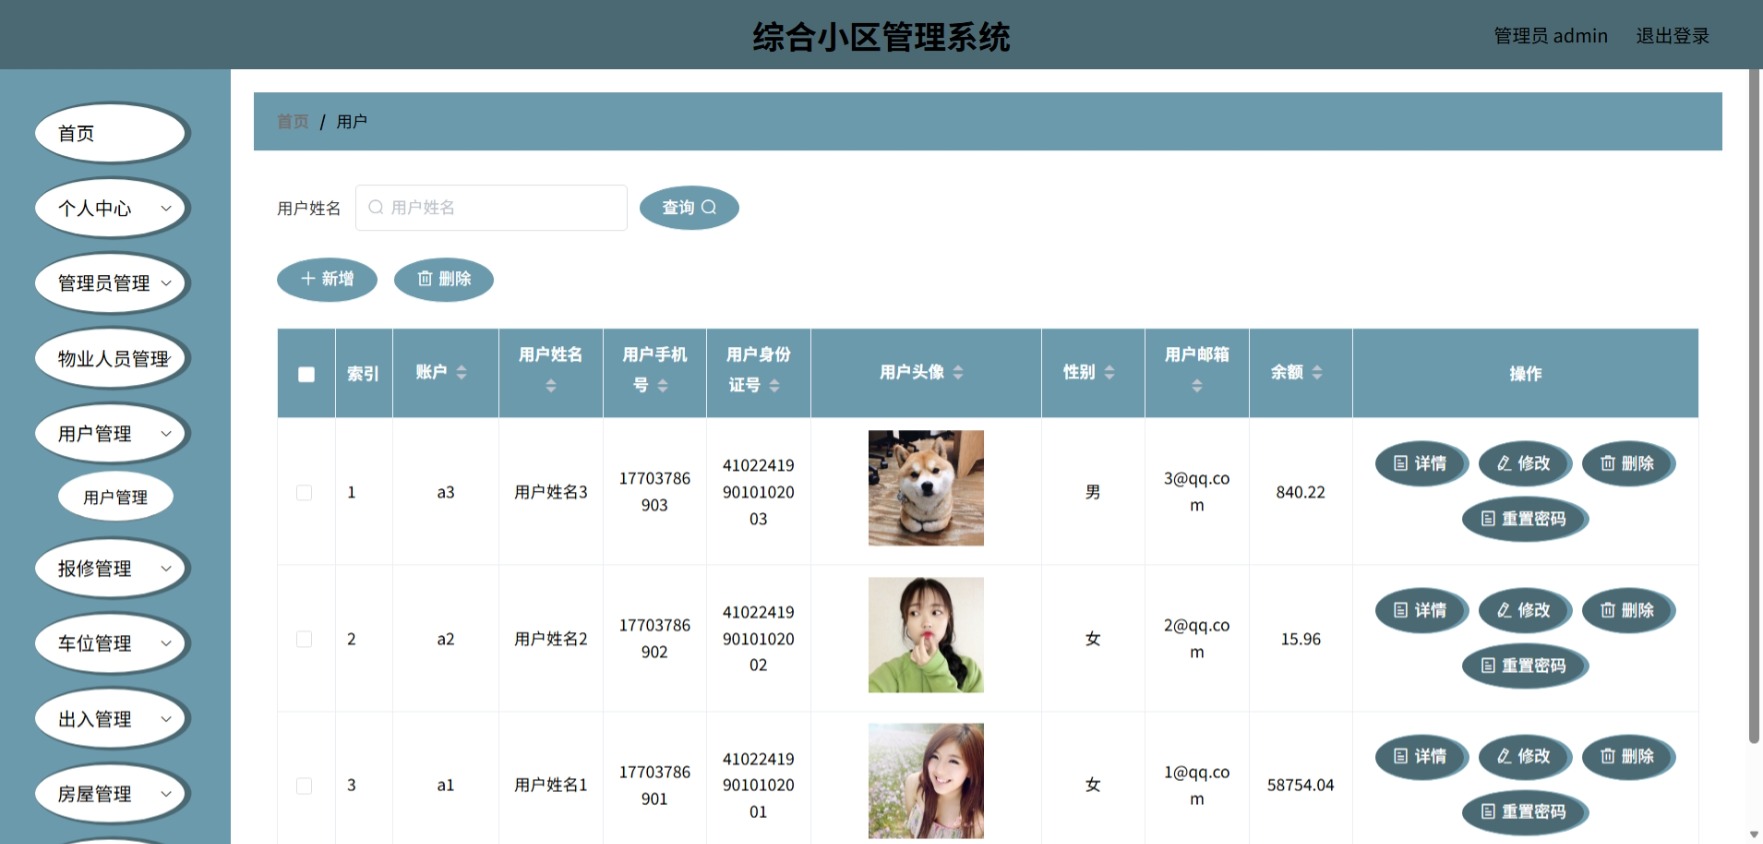Check the checkbox for row a2
Screen dimensions: 1763x844
point(304,639)
